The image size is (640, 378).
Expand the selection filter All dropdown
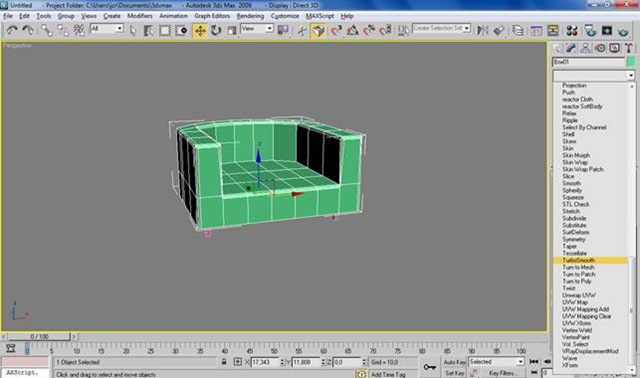click(x=107, y=29)
